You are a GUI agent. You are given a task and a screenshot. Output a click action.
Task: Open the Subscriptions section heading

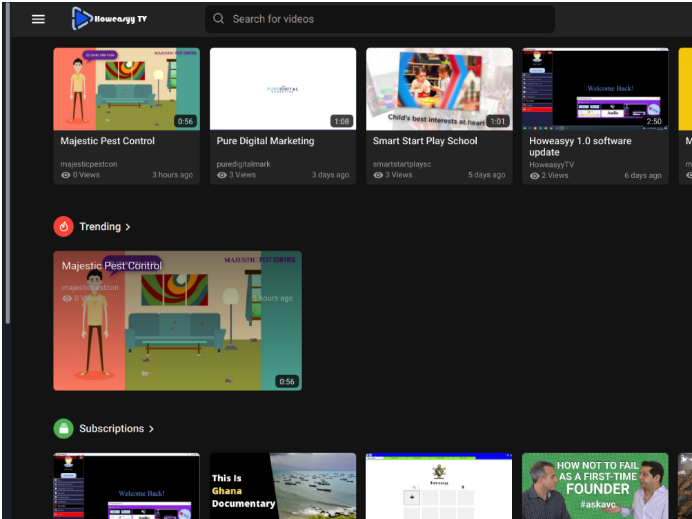(111, 429)
